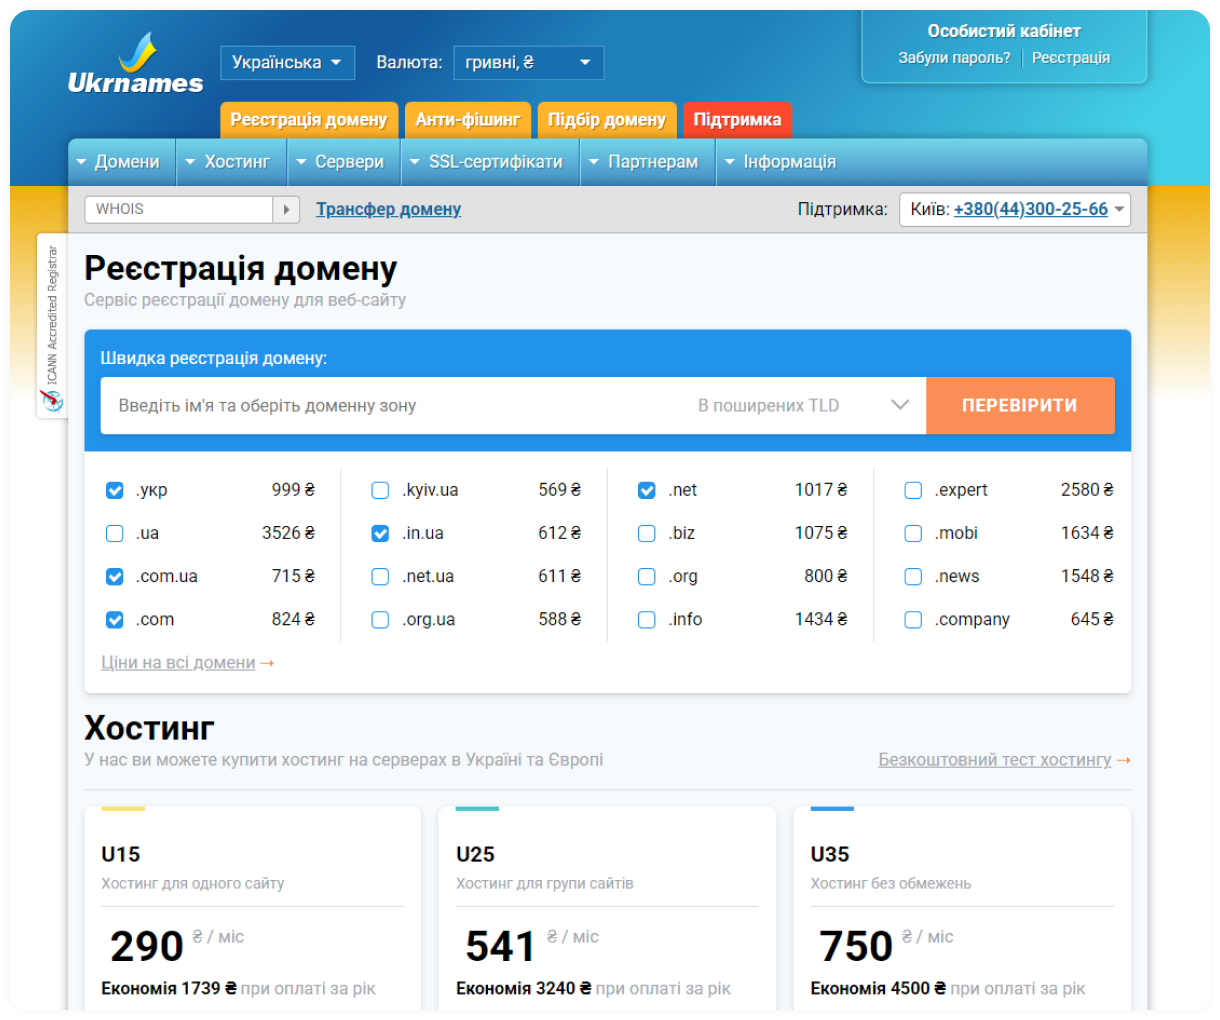This screenshot has width=1220, height=1020.
Task: Select the 'Реєстрація домену' tab
Action: click(x=309, y=120)
